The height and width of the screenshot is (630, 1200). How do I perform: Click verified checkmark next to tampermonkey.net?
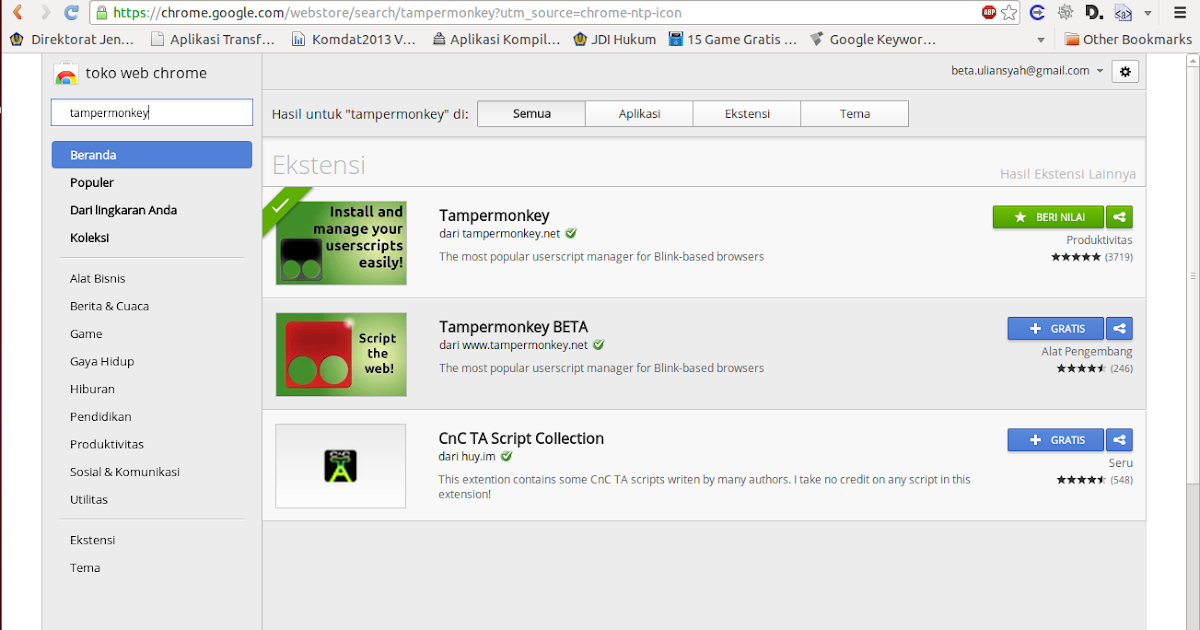(571, 233)
